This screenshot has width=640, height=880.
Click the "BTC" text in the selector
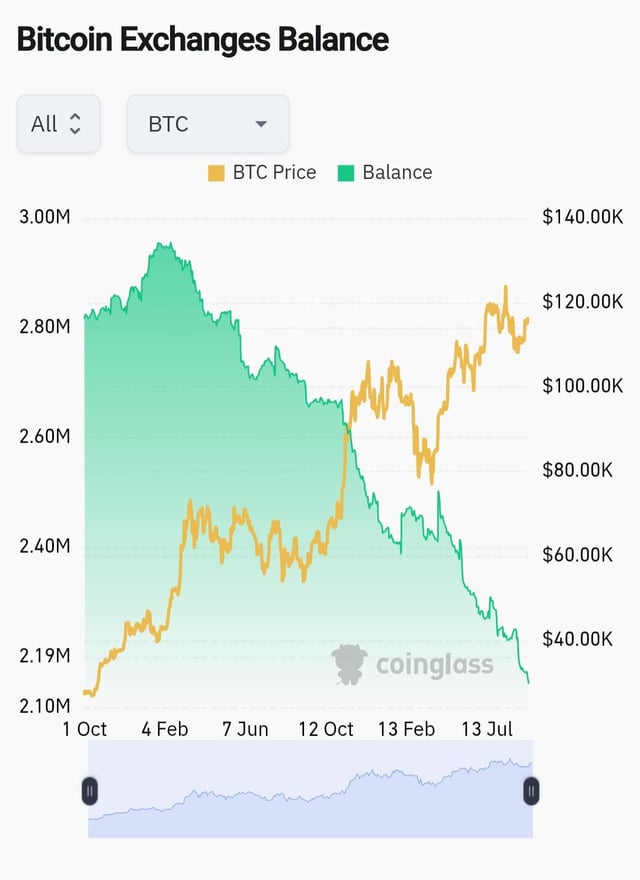point(168,124)
